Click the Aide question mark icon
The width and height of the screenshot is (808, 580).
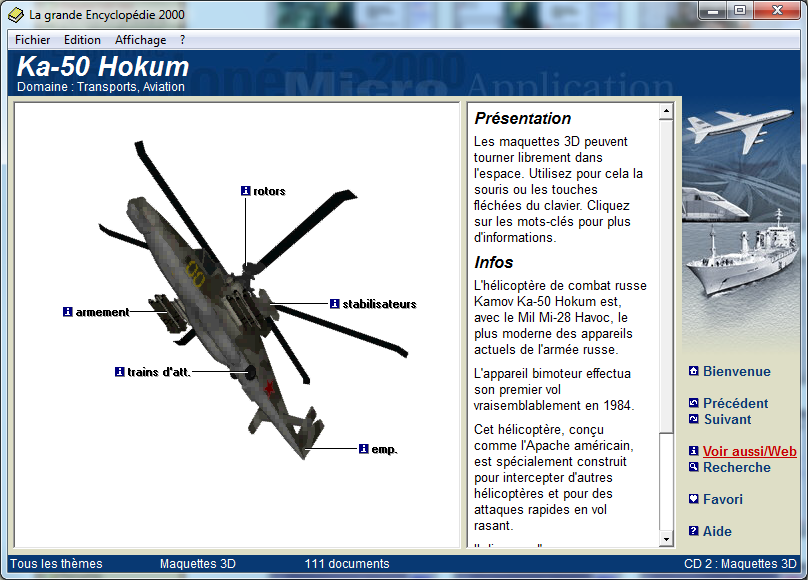pyautogui.click(x=694, y=531)
